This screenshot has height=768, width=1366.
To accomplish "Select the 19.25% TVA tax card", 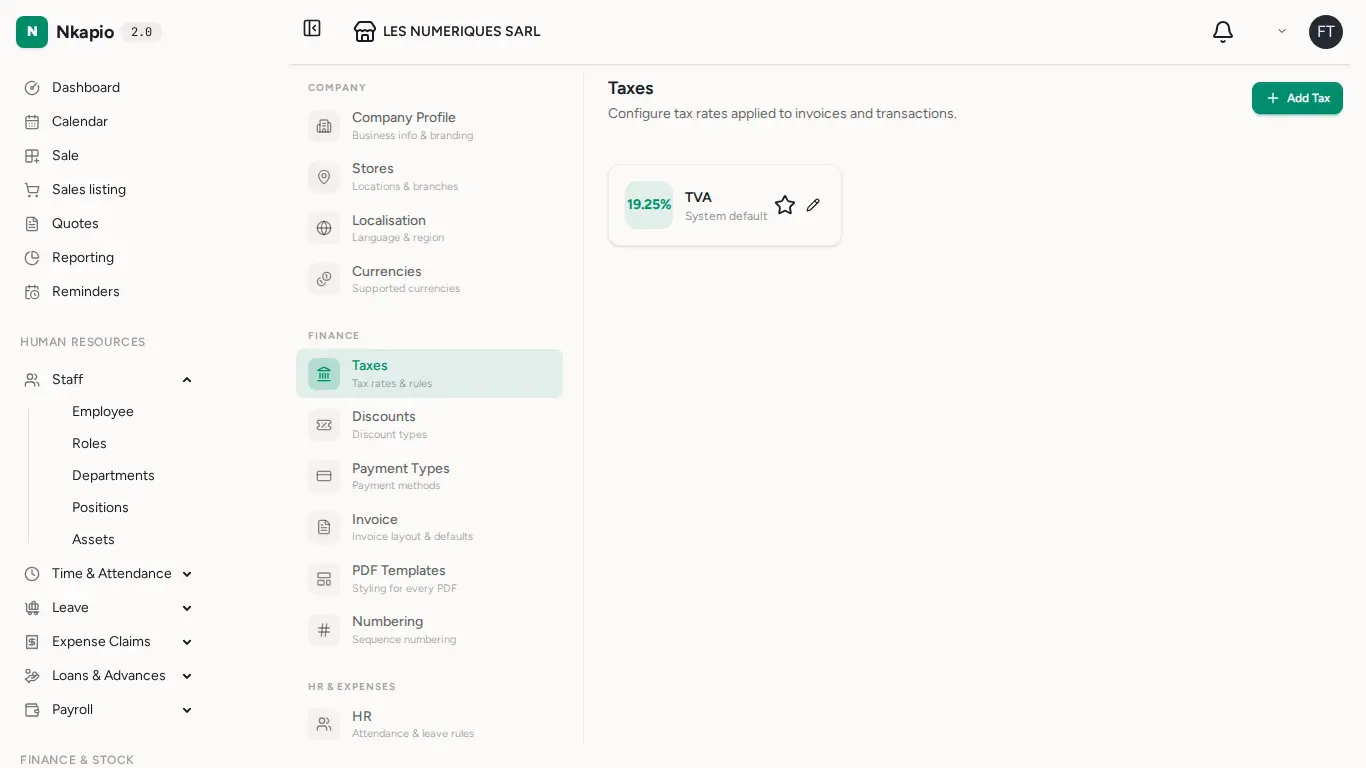I will (725, 205).
